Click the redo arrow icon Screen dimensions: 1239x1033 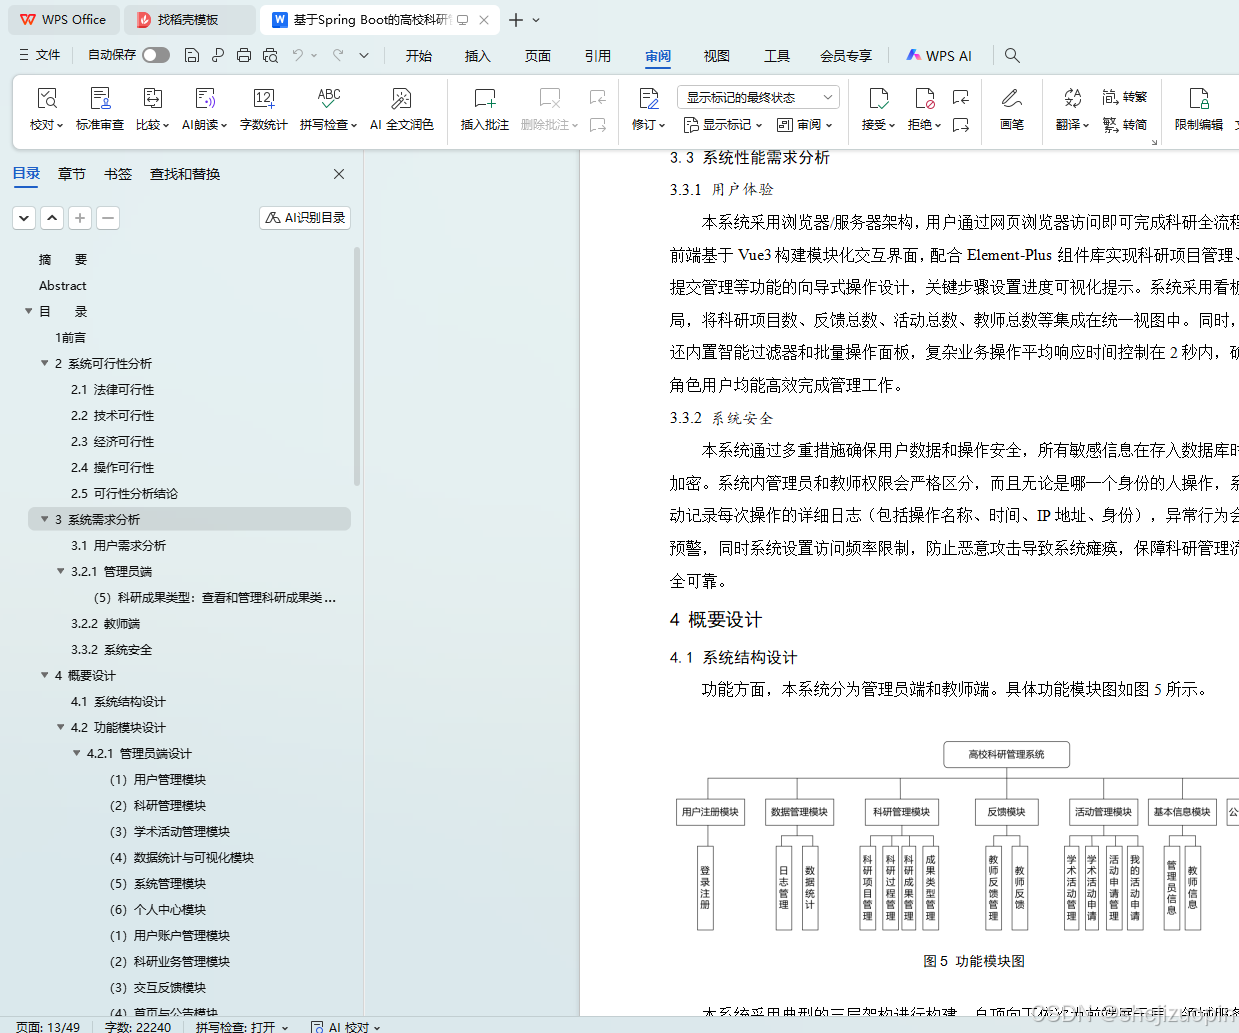pyautogui.click(x=338, y=55)
